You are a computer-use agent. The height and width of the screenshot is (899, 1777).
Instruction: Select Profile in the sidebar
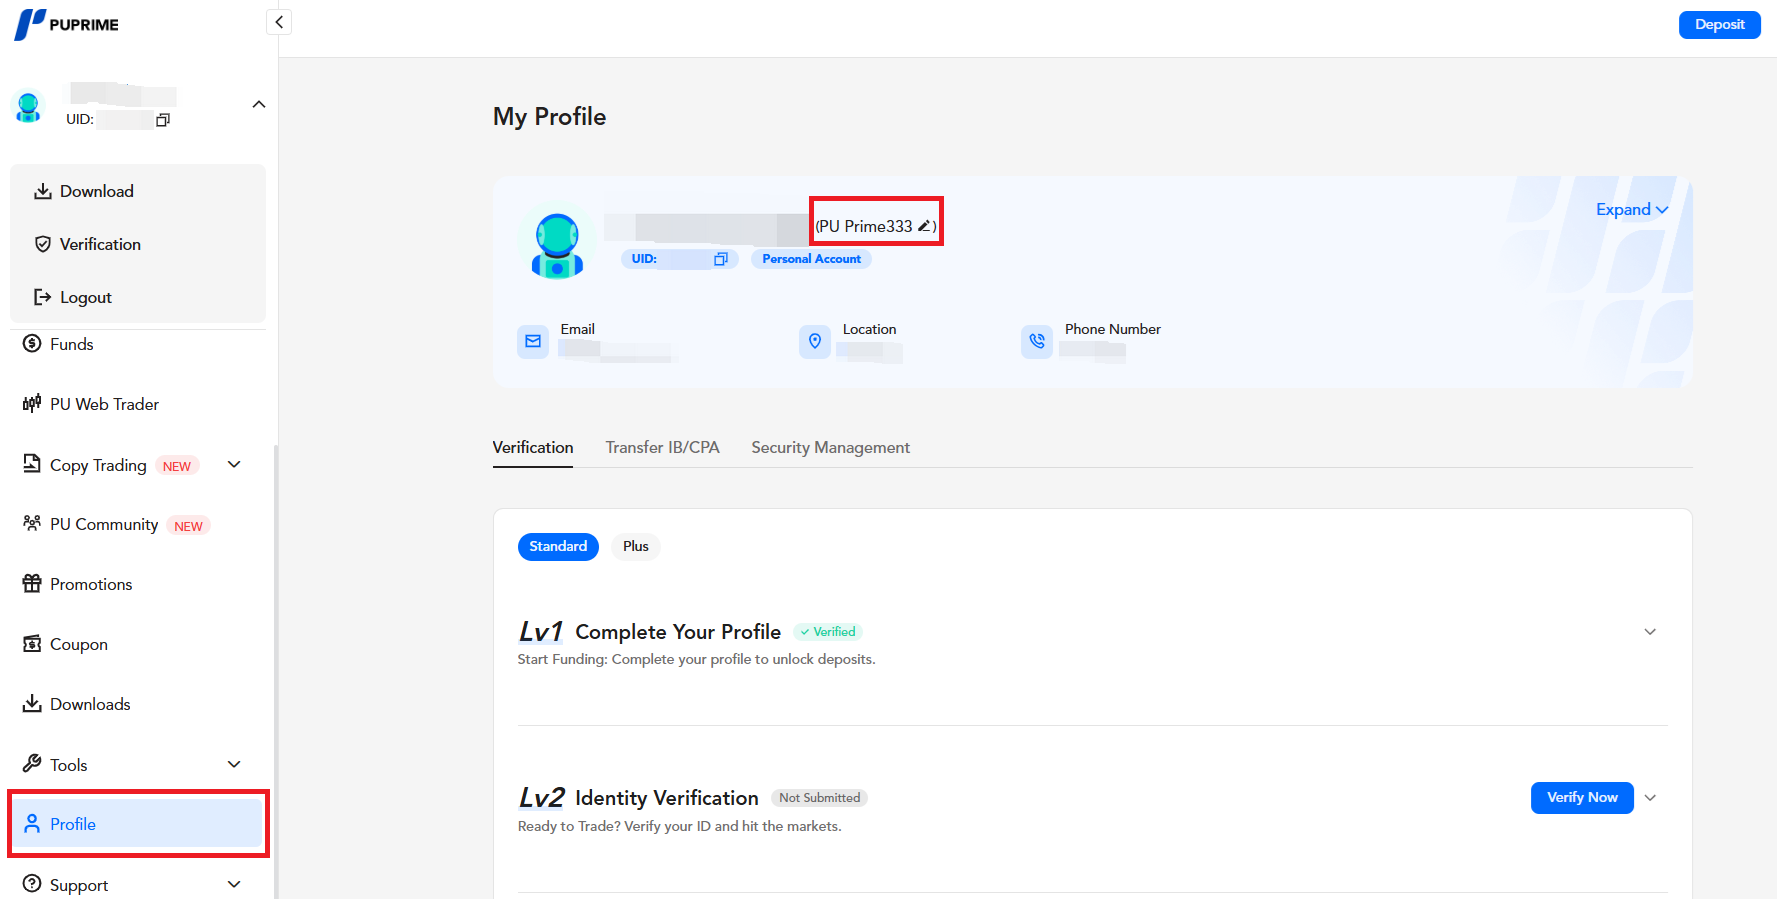pyautogui.click(x=138, y=824)
